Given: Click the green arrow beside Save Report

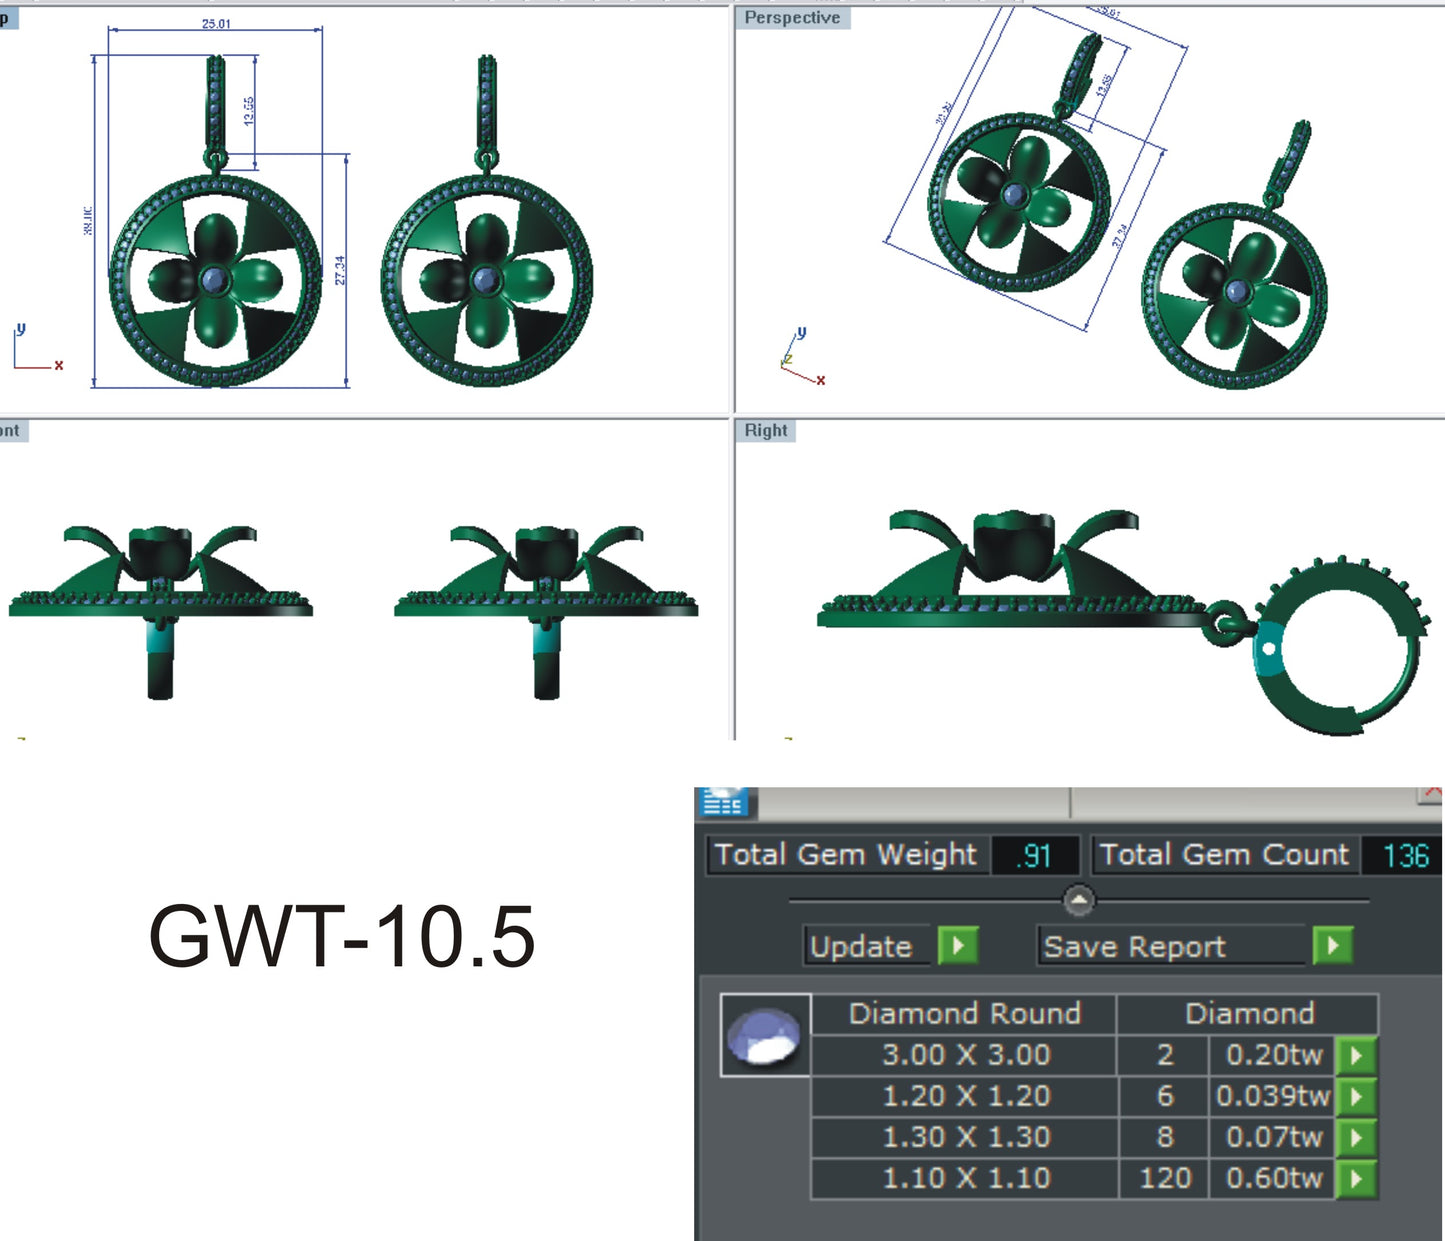Looking at the screenshot, I should pos(1332,945).
